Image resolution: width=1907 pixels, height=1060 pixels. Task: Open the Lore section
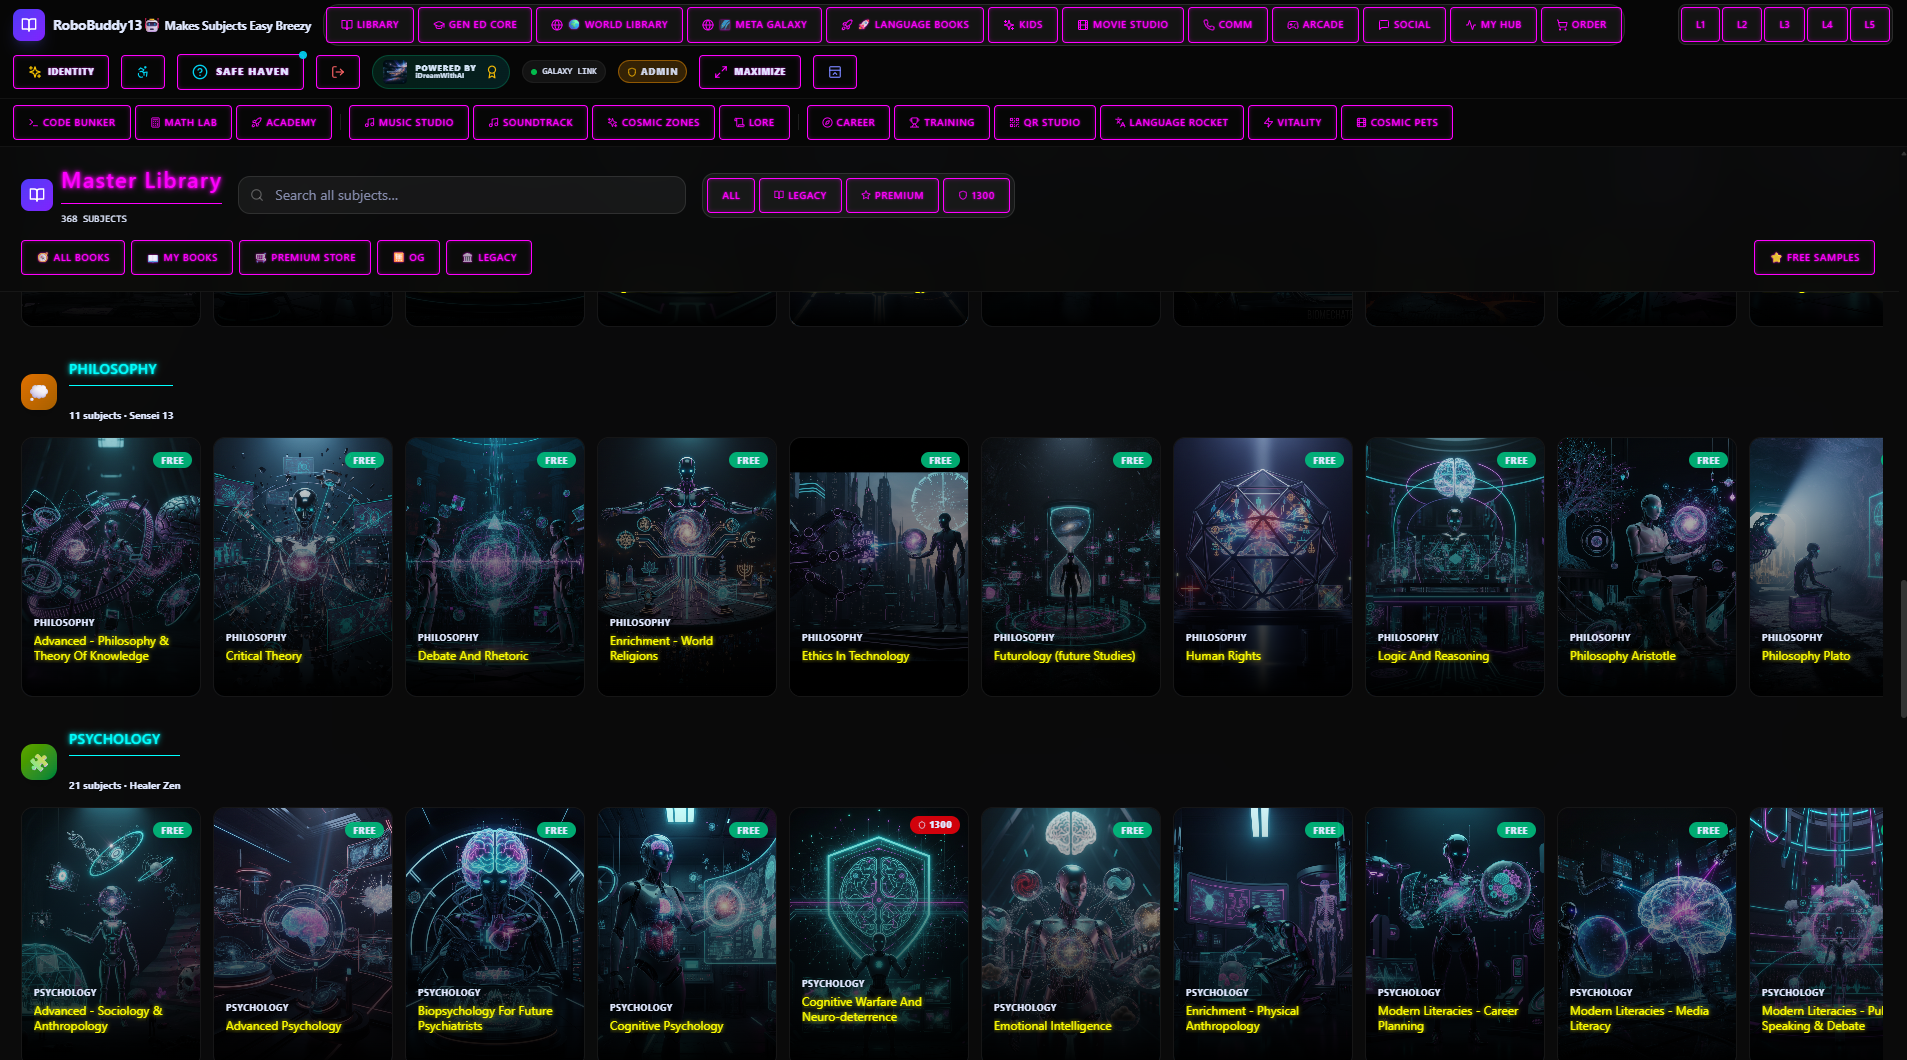754,123
